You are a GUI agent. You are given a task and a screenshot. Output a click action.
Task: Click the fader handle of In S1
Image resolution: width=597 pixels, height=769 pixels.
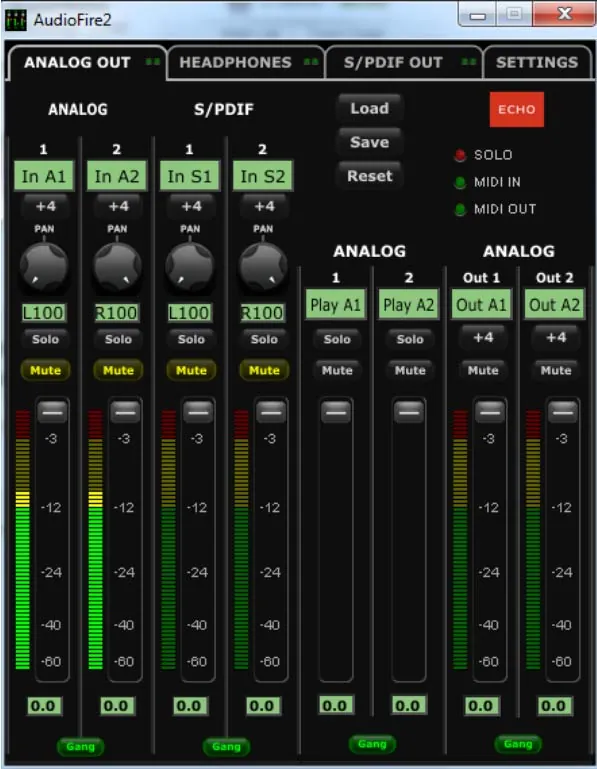pyautogui.click(x=198, y=412)
